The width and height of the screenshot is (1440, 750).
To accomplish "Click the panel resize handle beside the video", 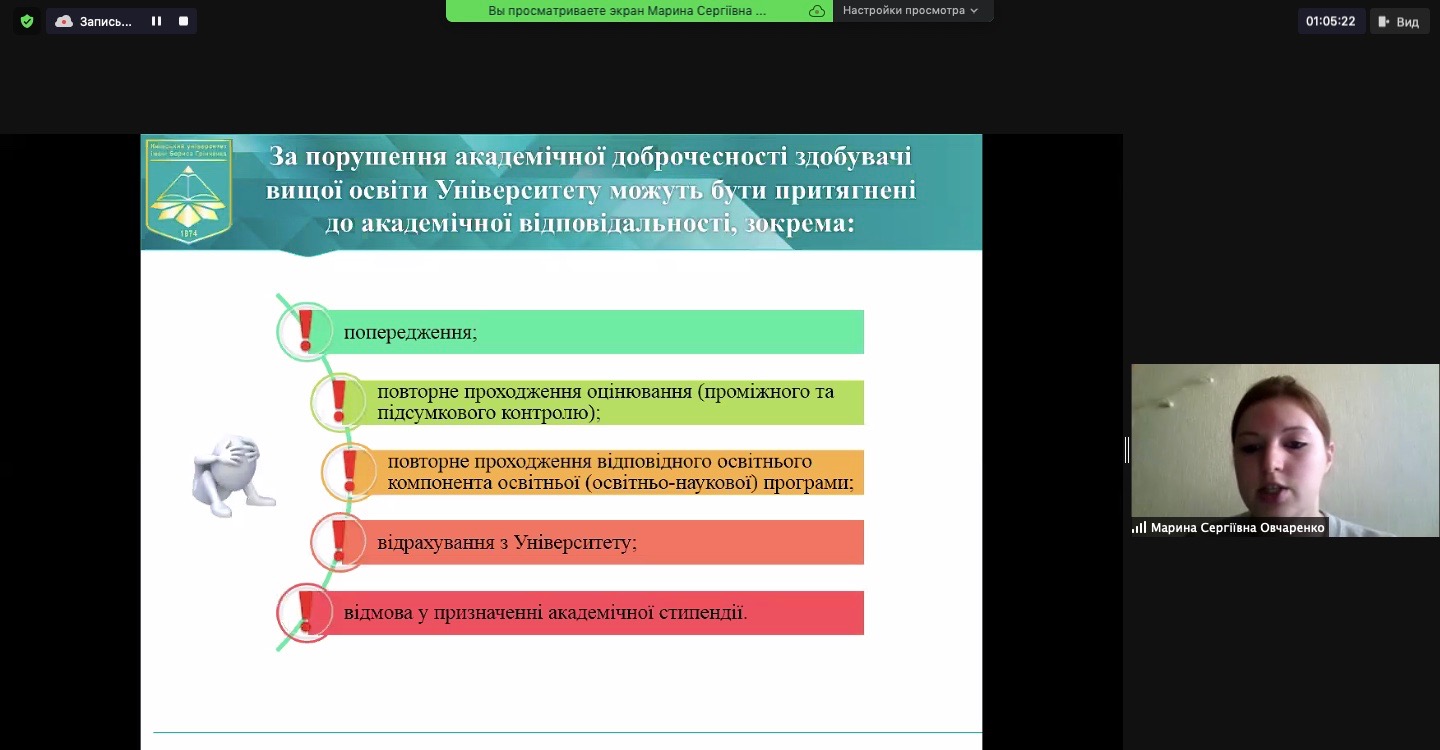I will tap(1127, 450).
